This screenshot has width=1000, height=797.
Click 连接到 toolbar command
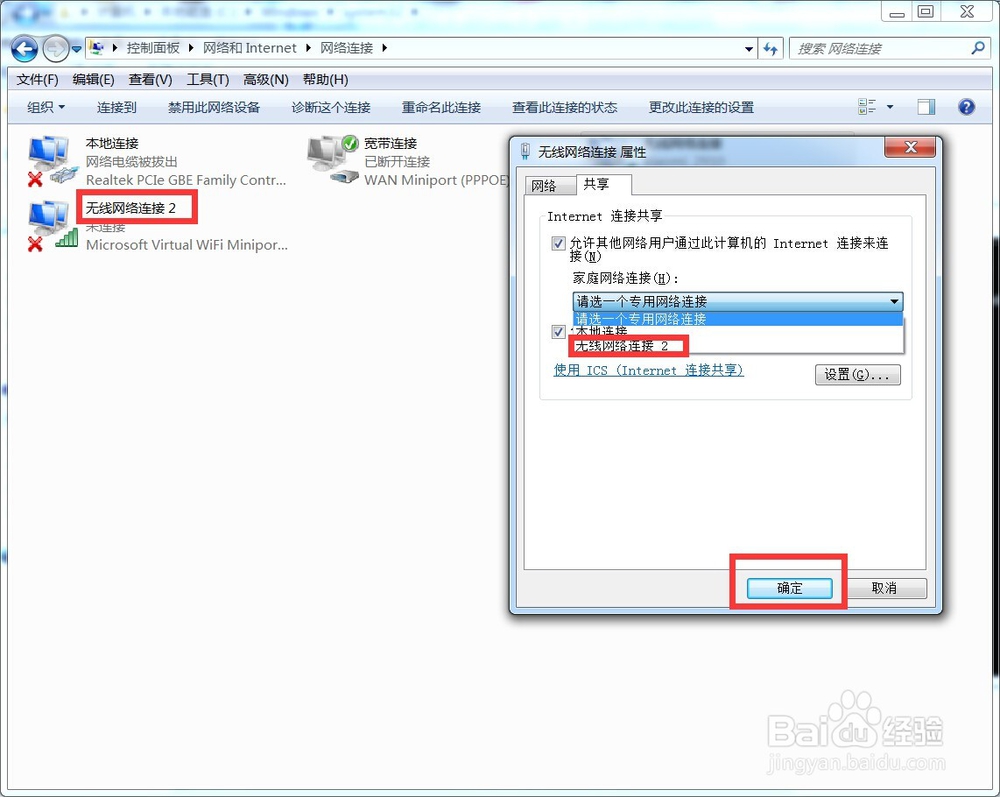pos(117,107)
